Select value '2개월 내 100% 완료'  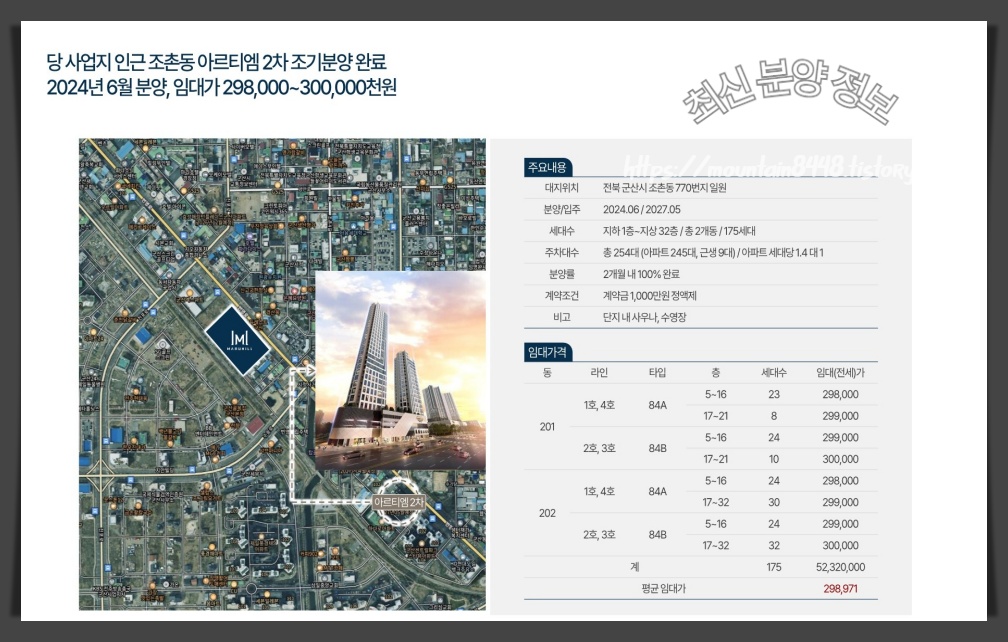[x=641, y=274]
